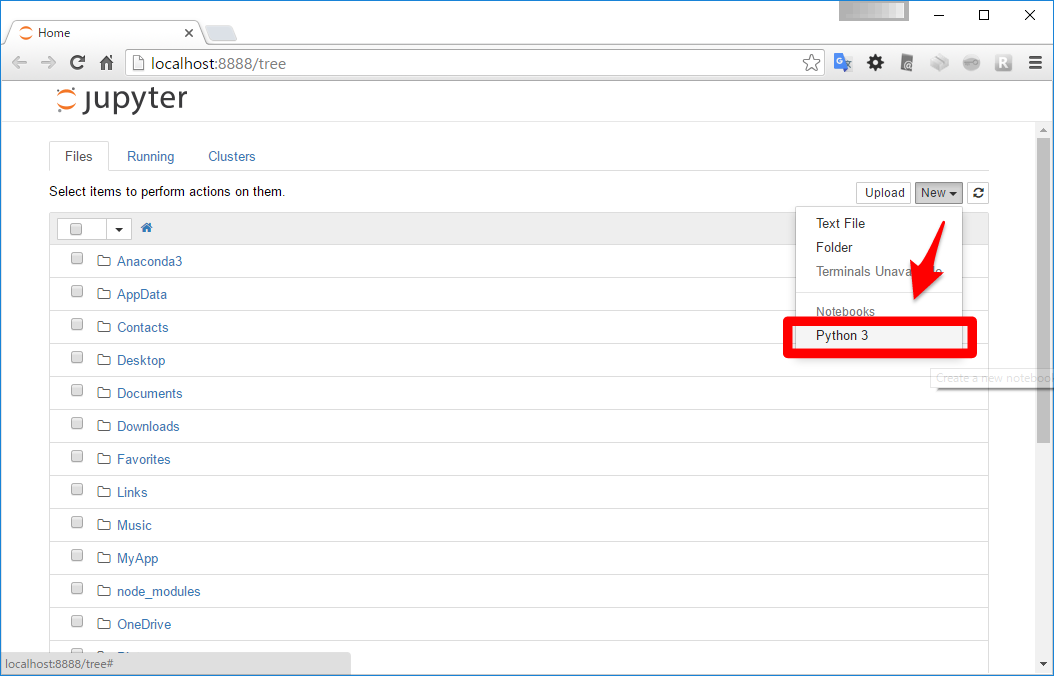Open the Links folder link

(132, 492)
